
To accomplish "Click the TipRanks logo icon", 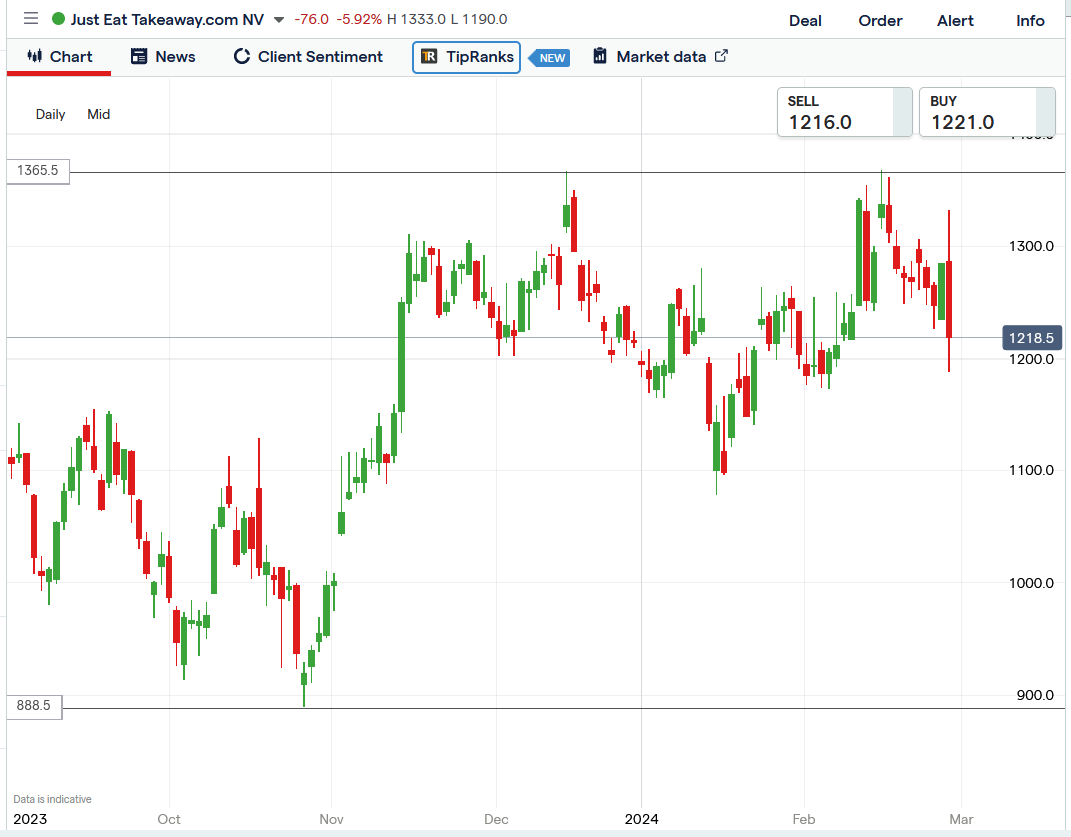I will (429, 56).
